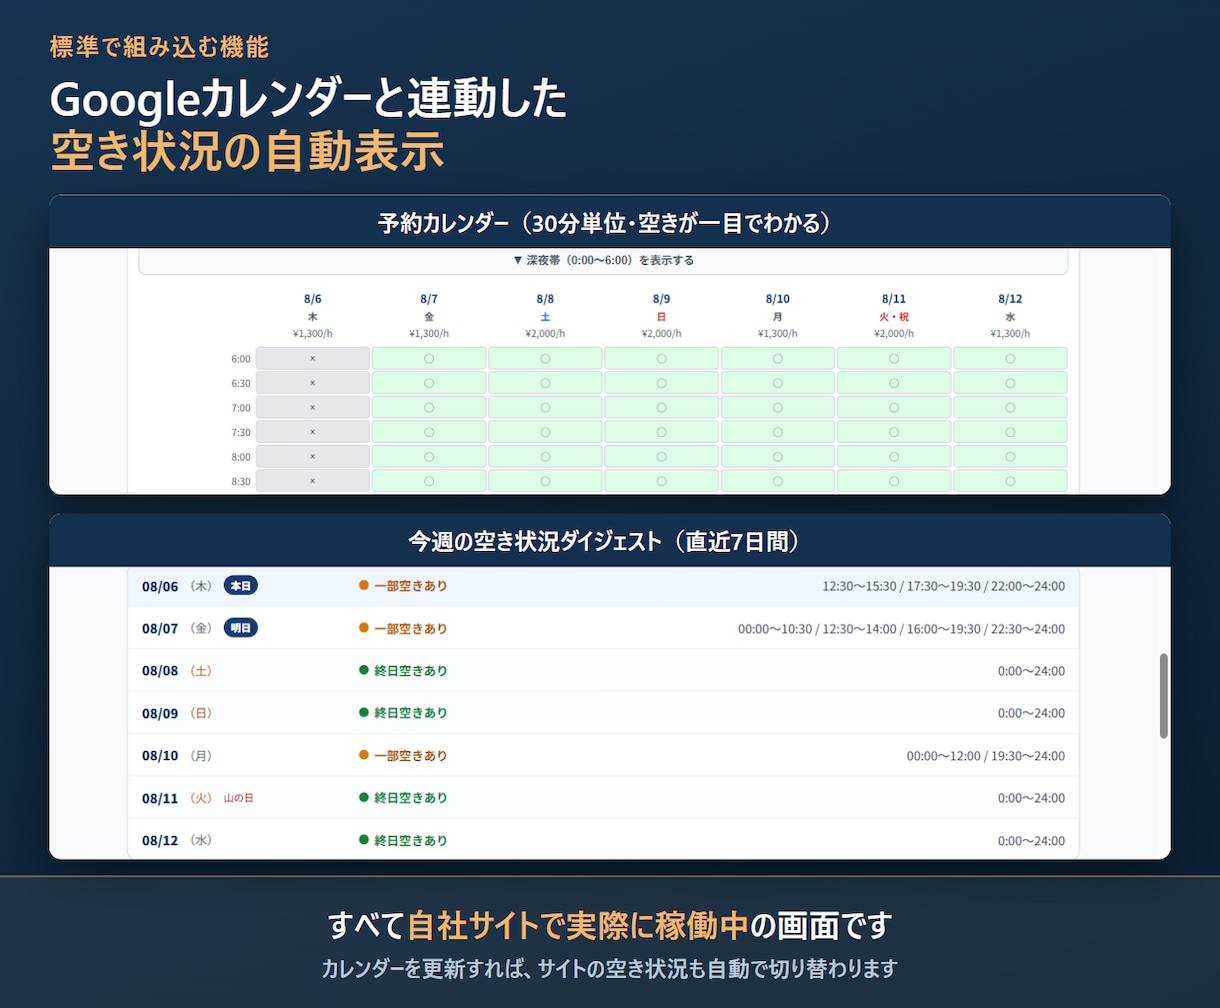Click the 一部空きあり status for 08/07

click(403, 629)
